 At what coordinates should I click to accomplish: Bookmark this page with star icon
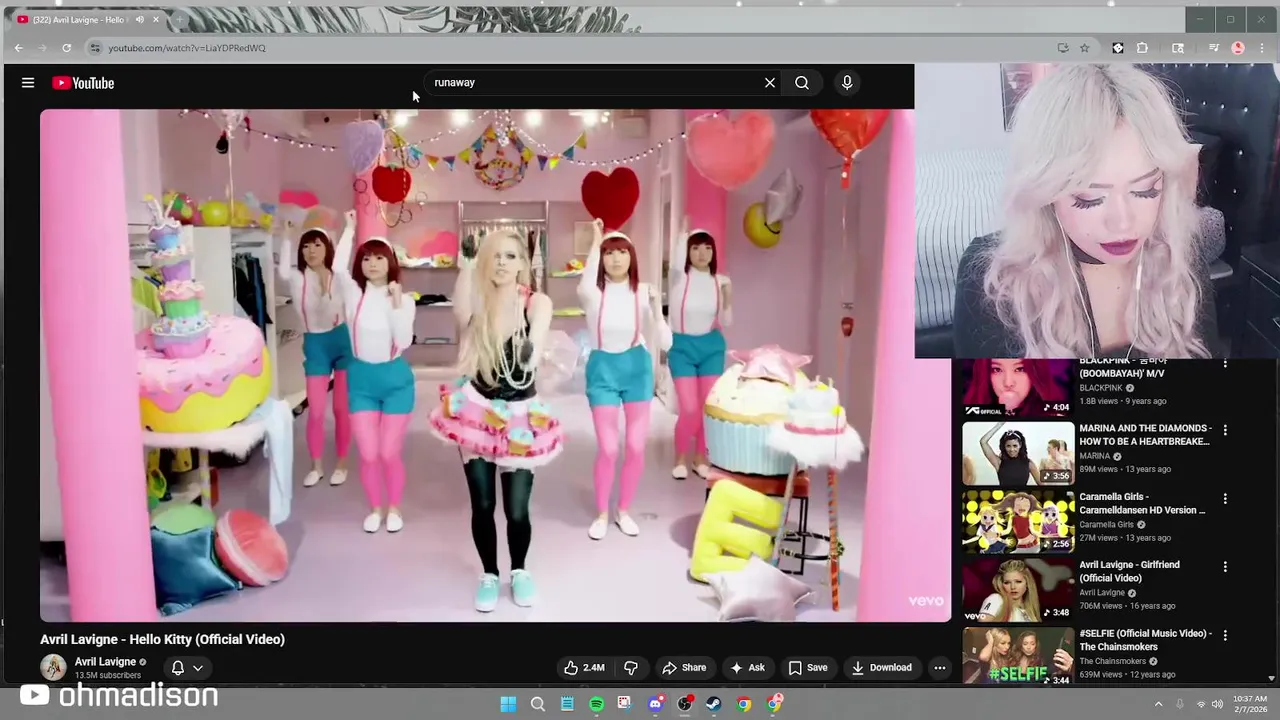click(x=1084, y=48)
